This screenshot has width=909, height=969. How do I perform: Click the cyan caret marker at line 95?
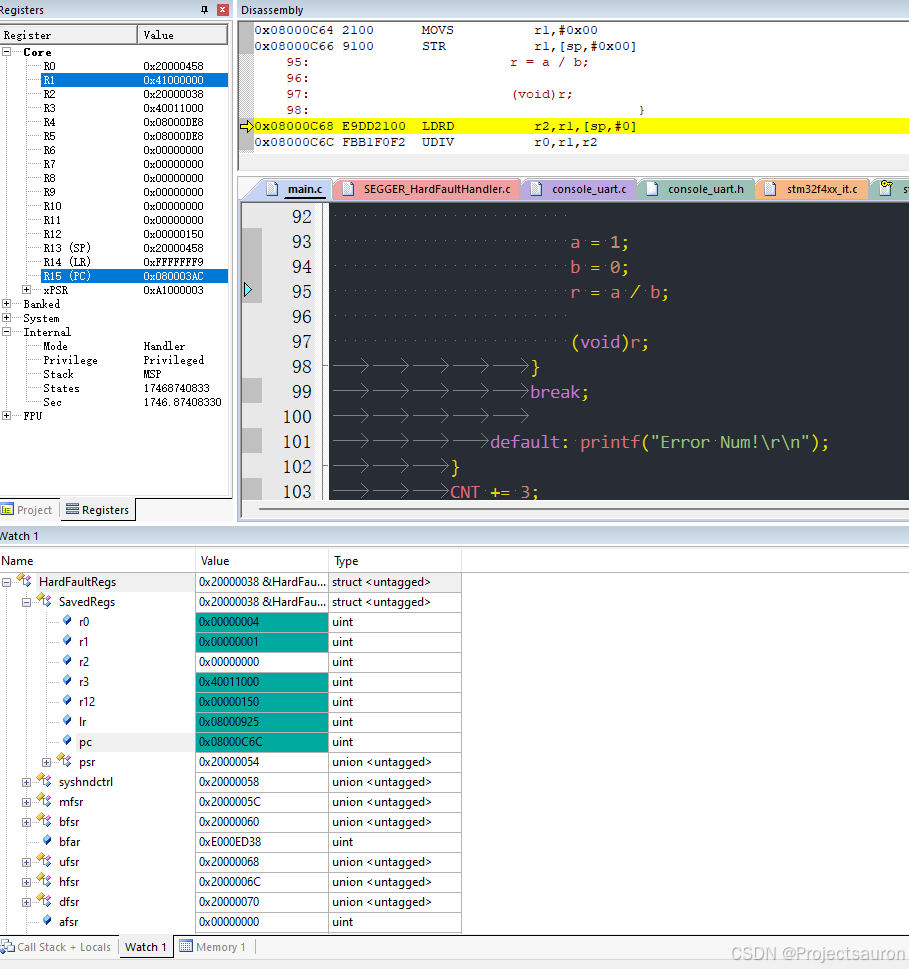[x=248, y=291]
